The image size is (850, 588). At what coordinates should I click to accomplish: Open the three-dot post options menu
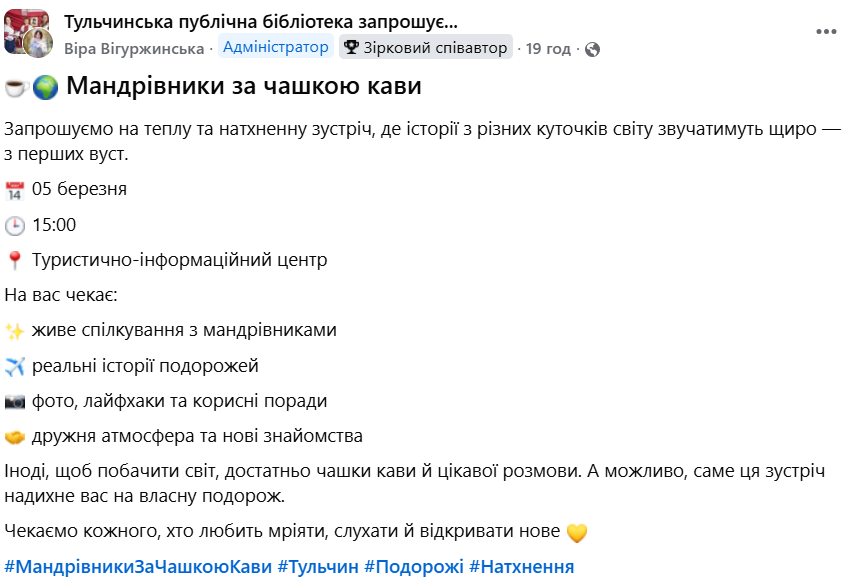pos(826,31)
